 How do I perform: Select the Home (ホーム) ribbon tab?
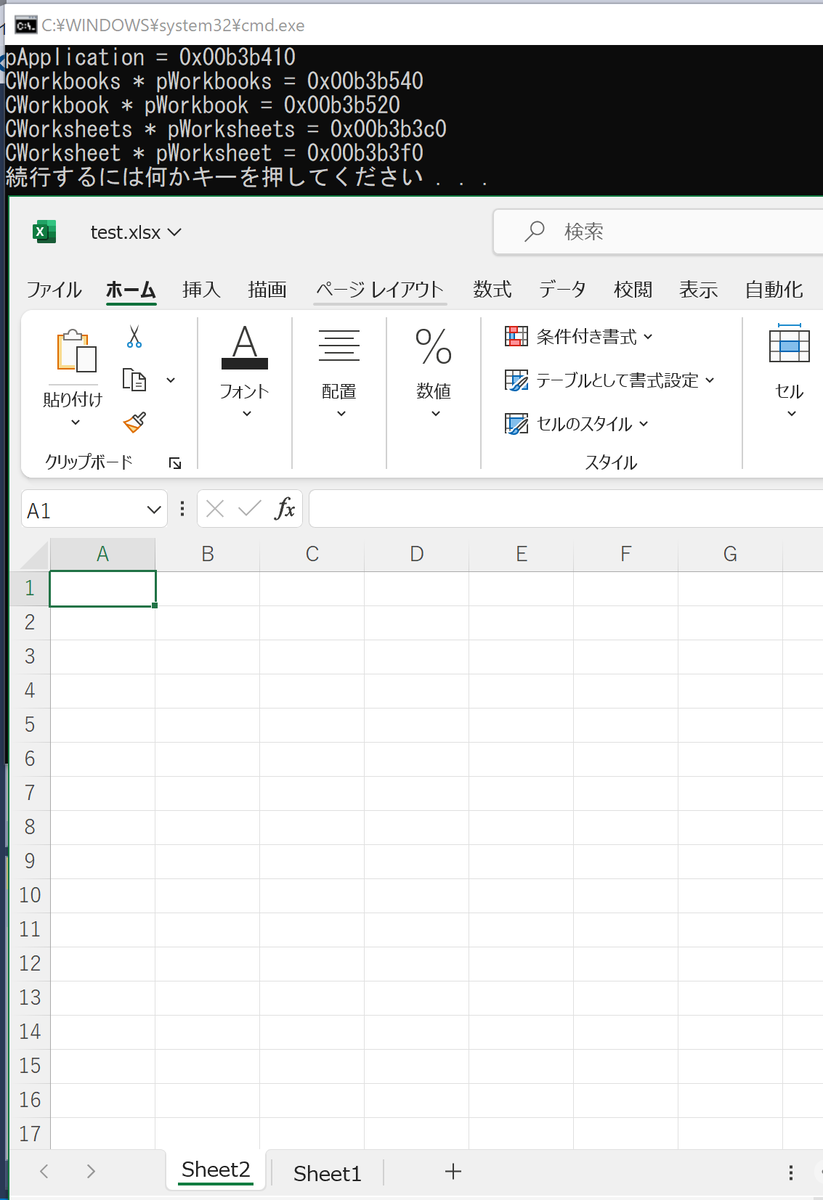[131, 290]
